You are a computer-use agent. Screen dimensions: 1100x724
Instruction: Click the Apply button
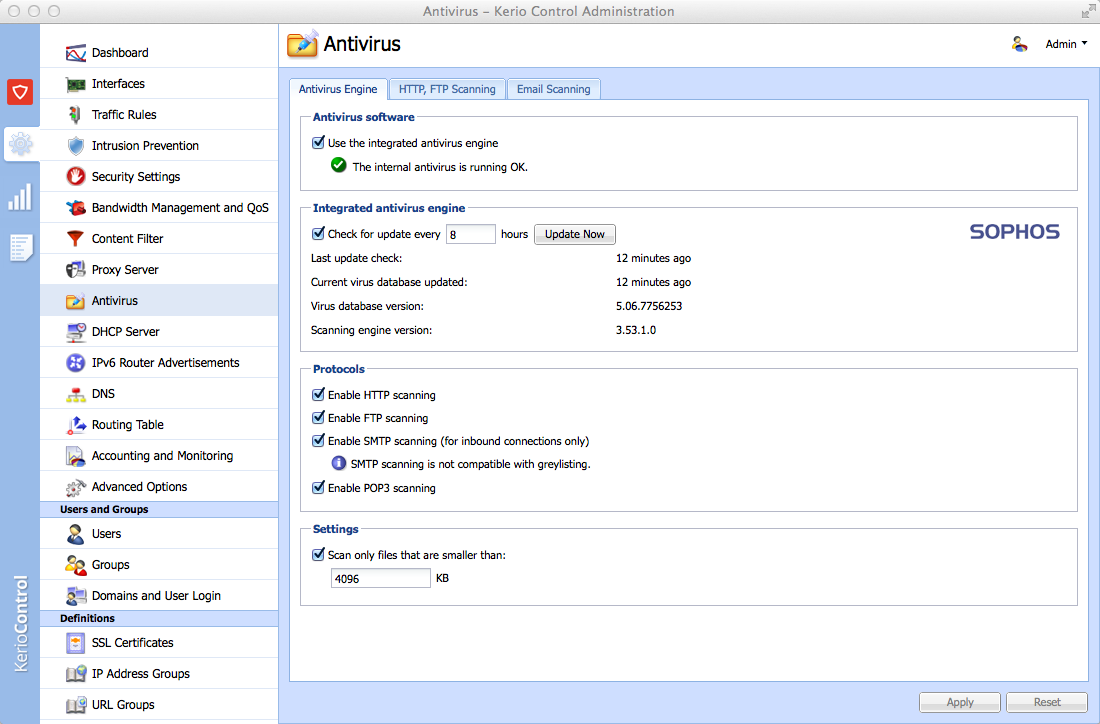pyautogui.click(x=960, y=702)
